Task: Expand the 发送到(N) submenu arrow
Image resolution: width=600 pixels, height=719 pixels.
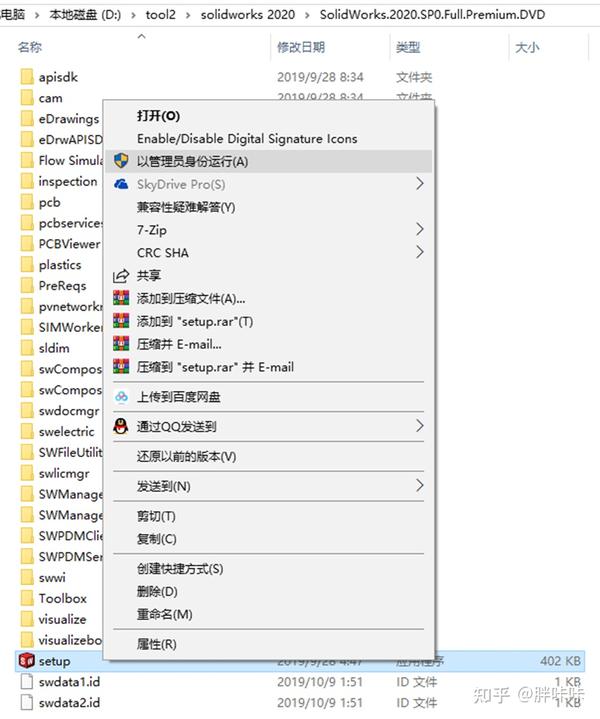Action: (x=419, y=486)
